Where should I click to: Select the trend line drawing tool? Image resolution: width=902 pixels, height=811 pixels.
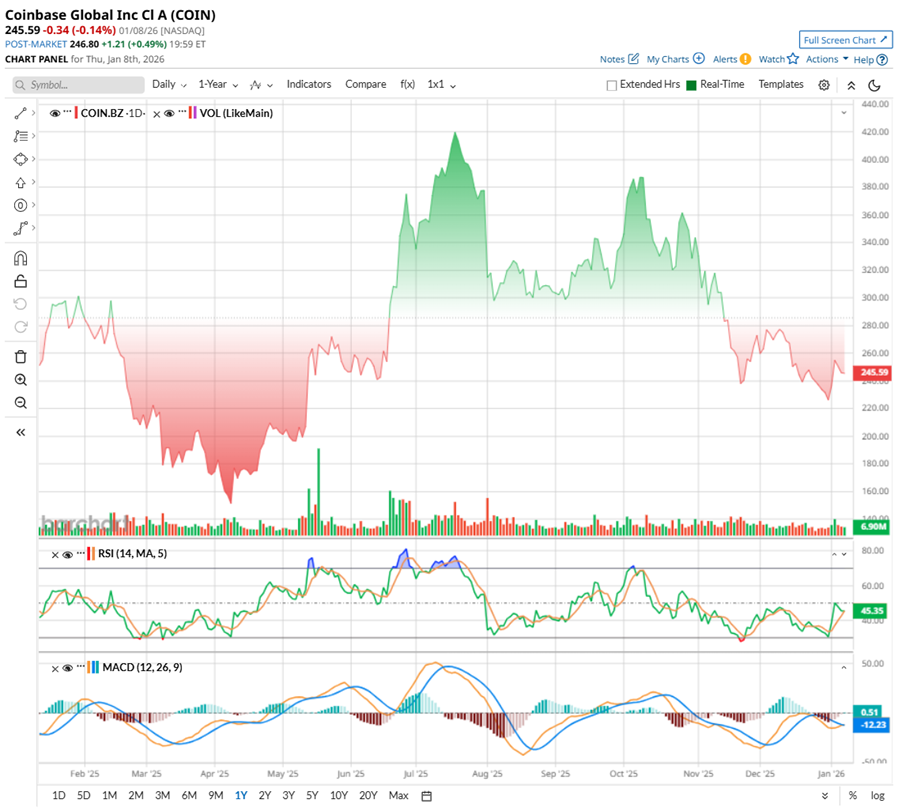(21, 113)
